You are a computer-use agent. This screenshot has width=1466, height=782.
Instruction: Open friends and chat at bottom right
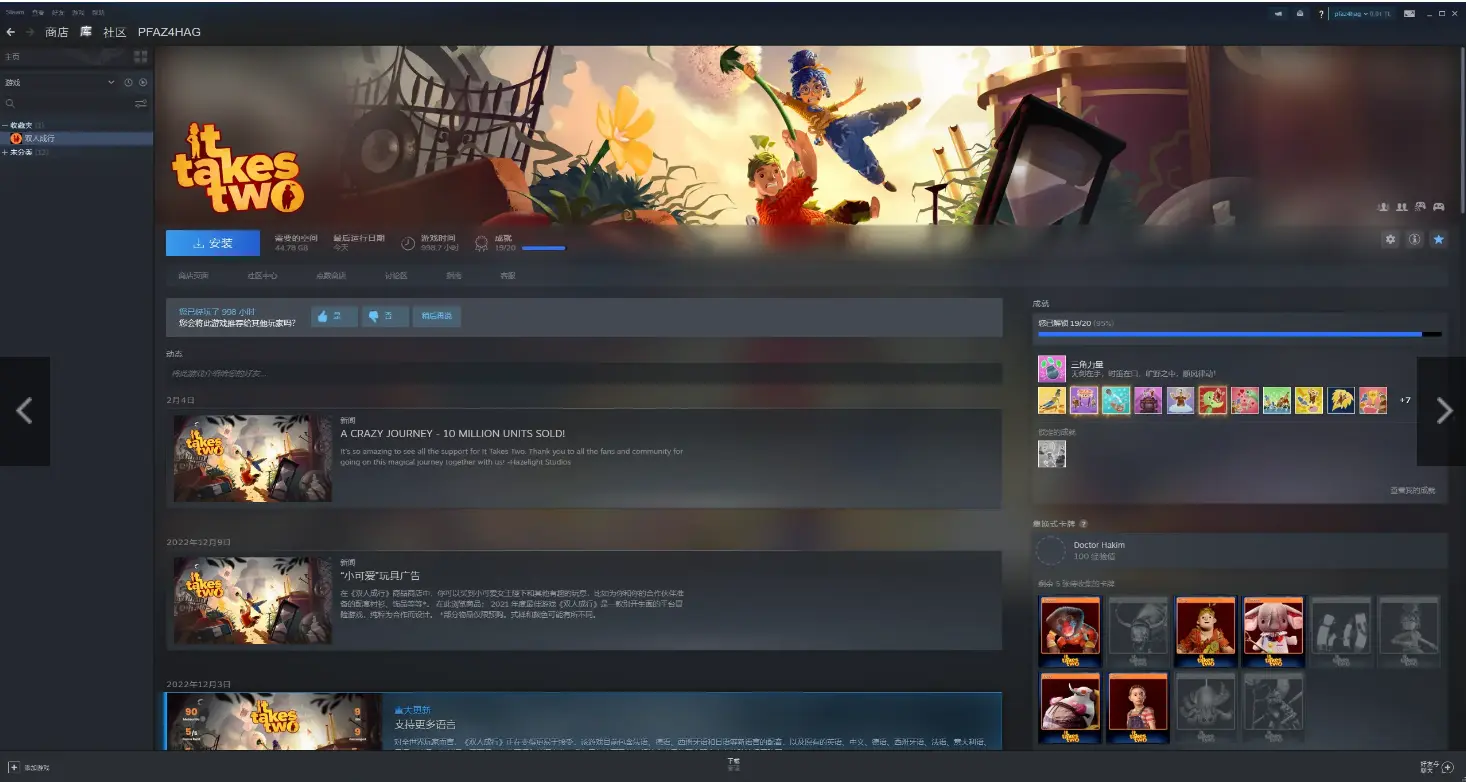pyautogui.click(x=1437, y=767)
